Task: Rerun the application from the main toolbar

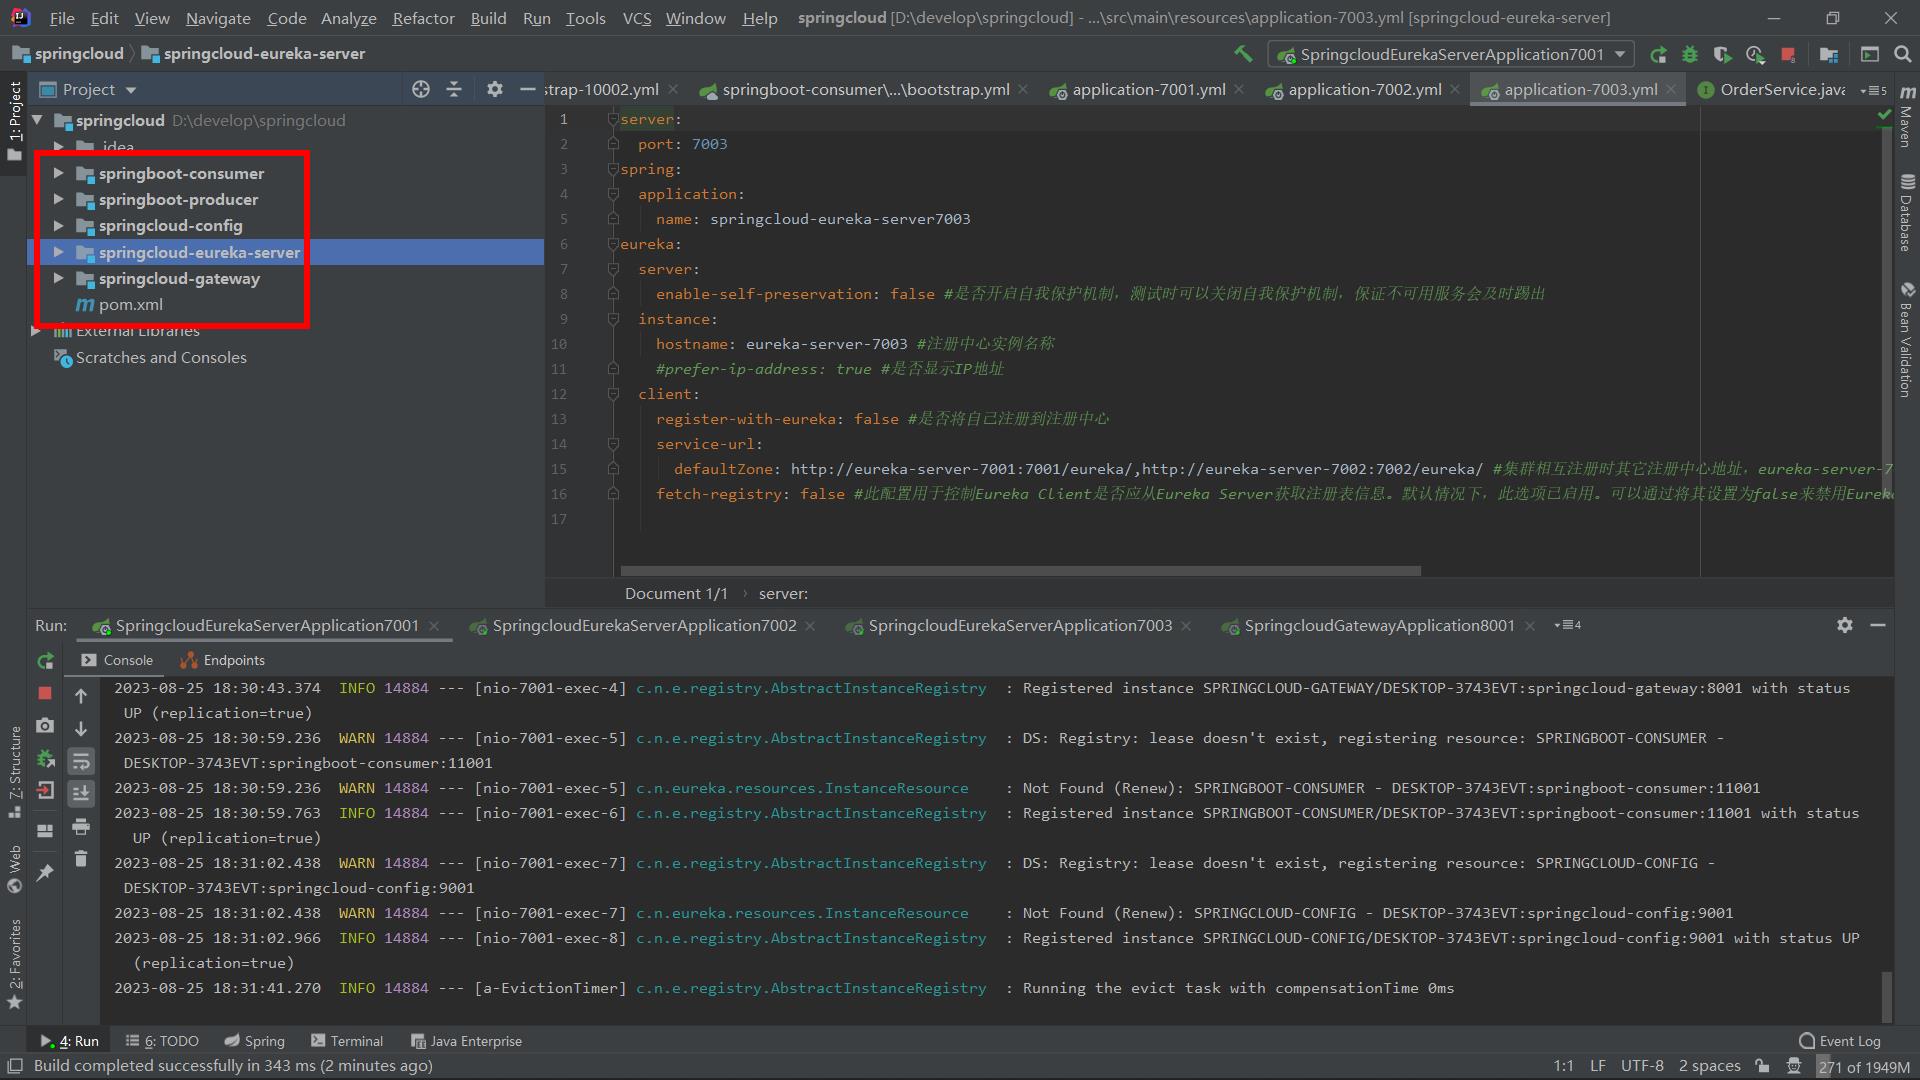Action: [x=1658, y=54]
